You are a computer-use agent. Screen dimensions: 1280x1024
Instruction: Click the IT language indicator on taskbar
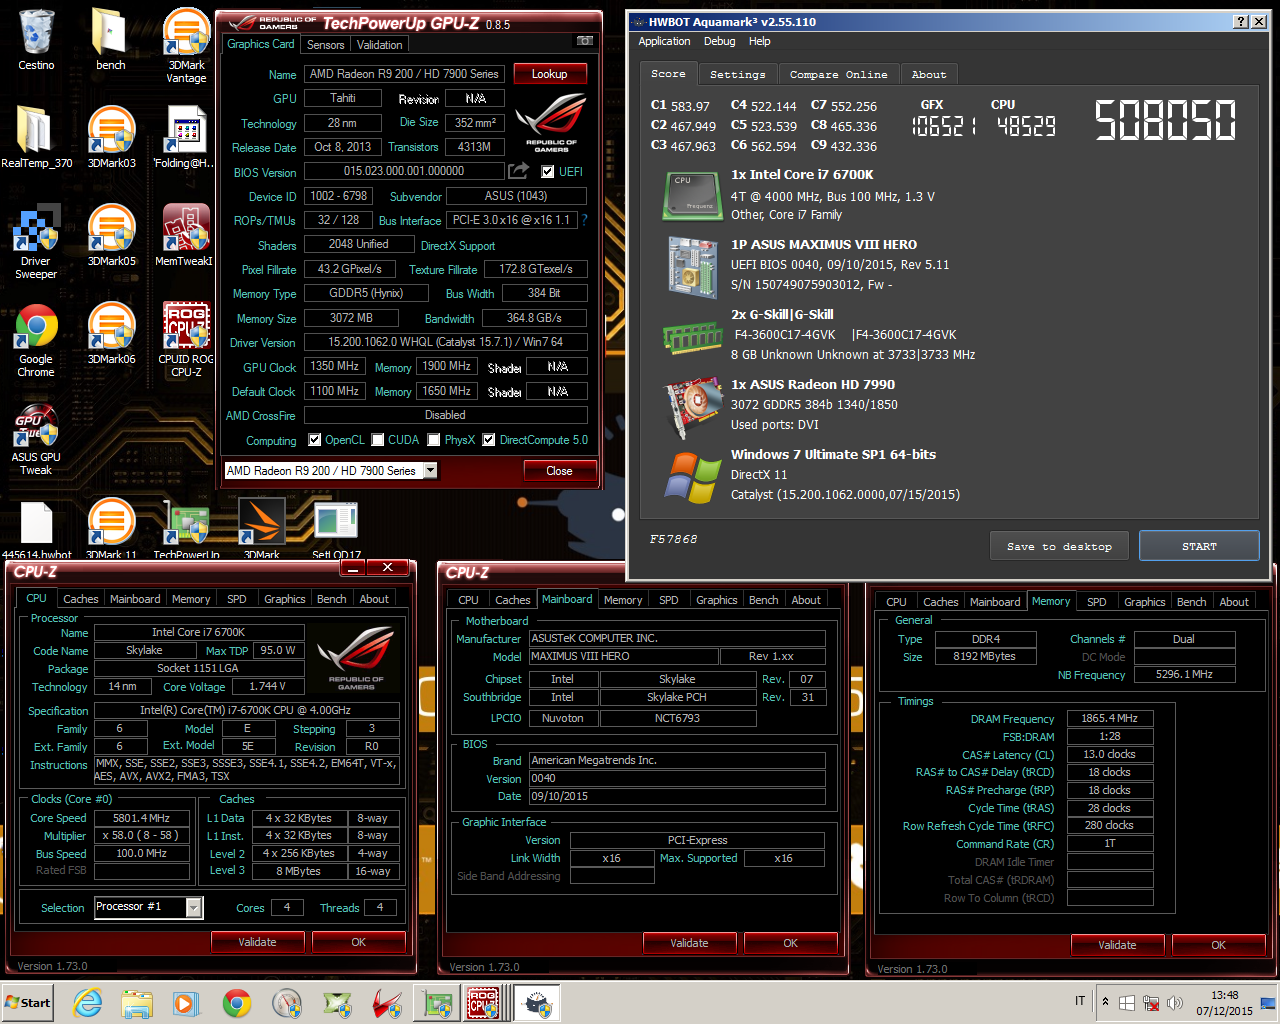(x=1080, y=1001)
